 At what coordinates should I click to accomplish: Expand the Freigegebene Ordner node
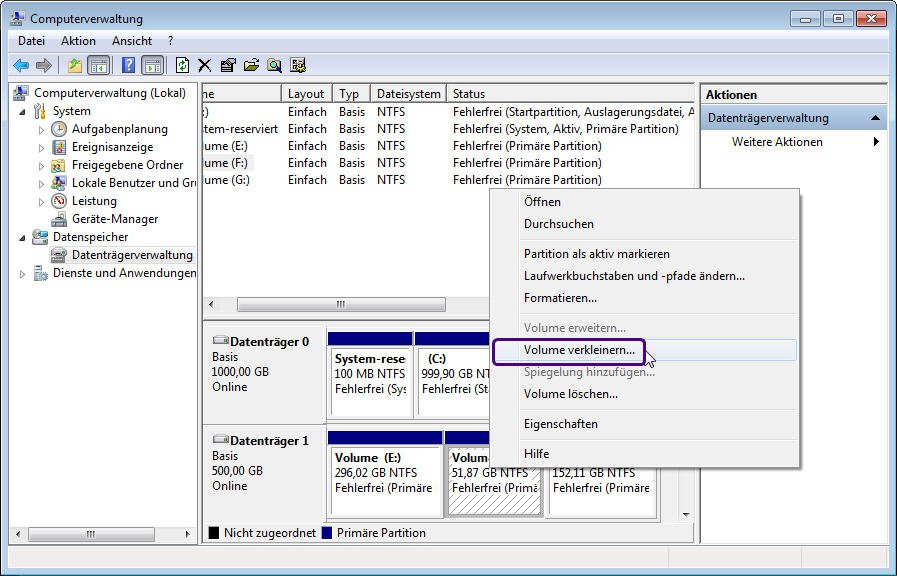pos(41,166)
